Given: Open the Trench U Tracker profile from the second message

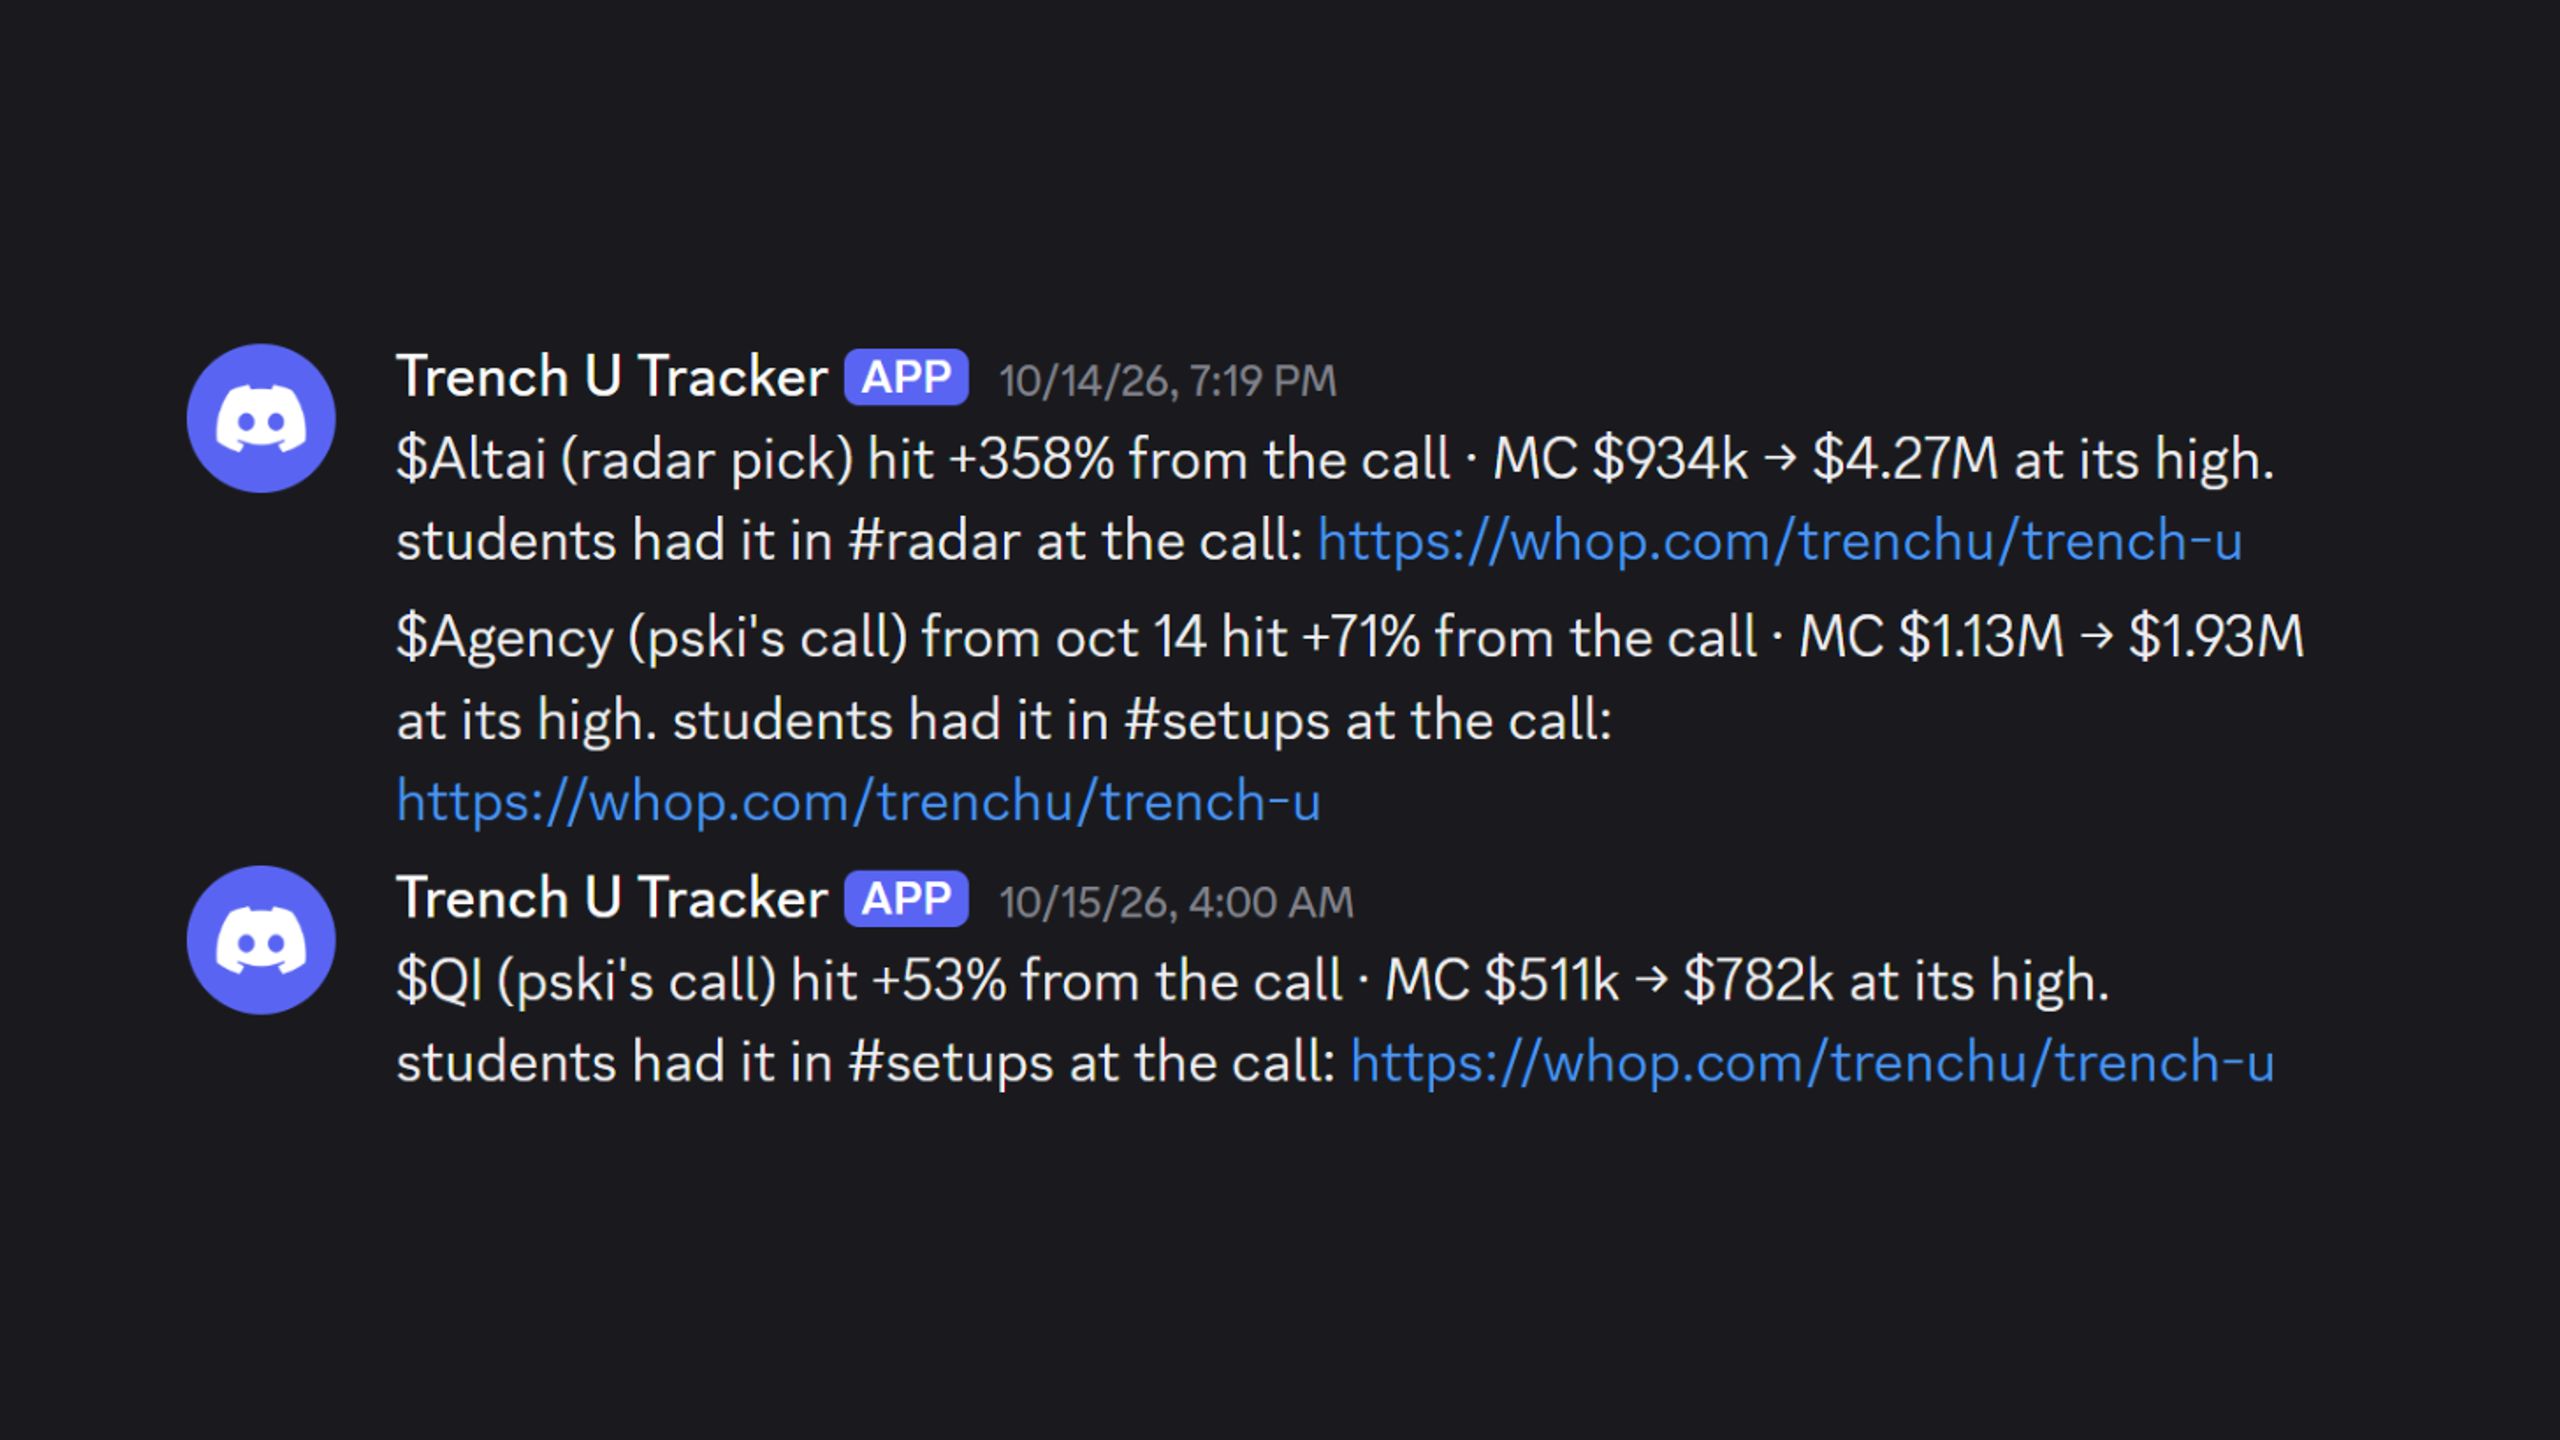Looking at the screenshot, I should coord(612,899).
